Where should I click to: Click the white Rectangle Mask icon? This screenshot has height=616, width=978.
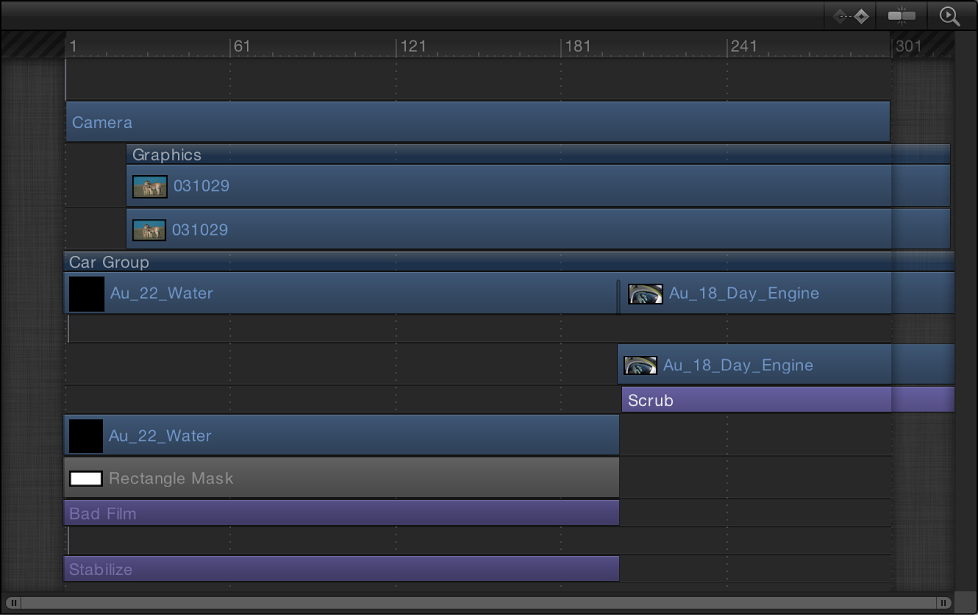86,479
